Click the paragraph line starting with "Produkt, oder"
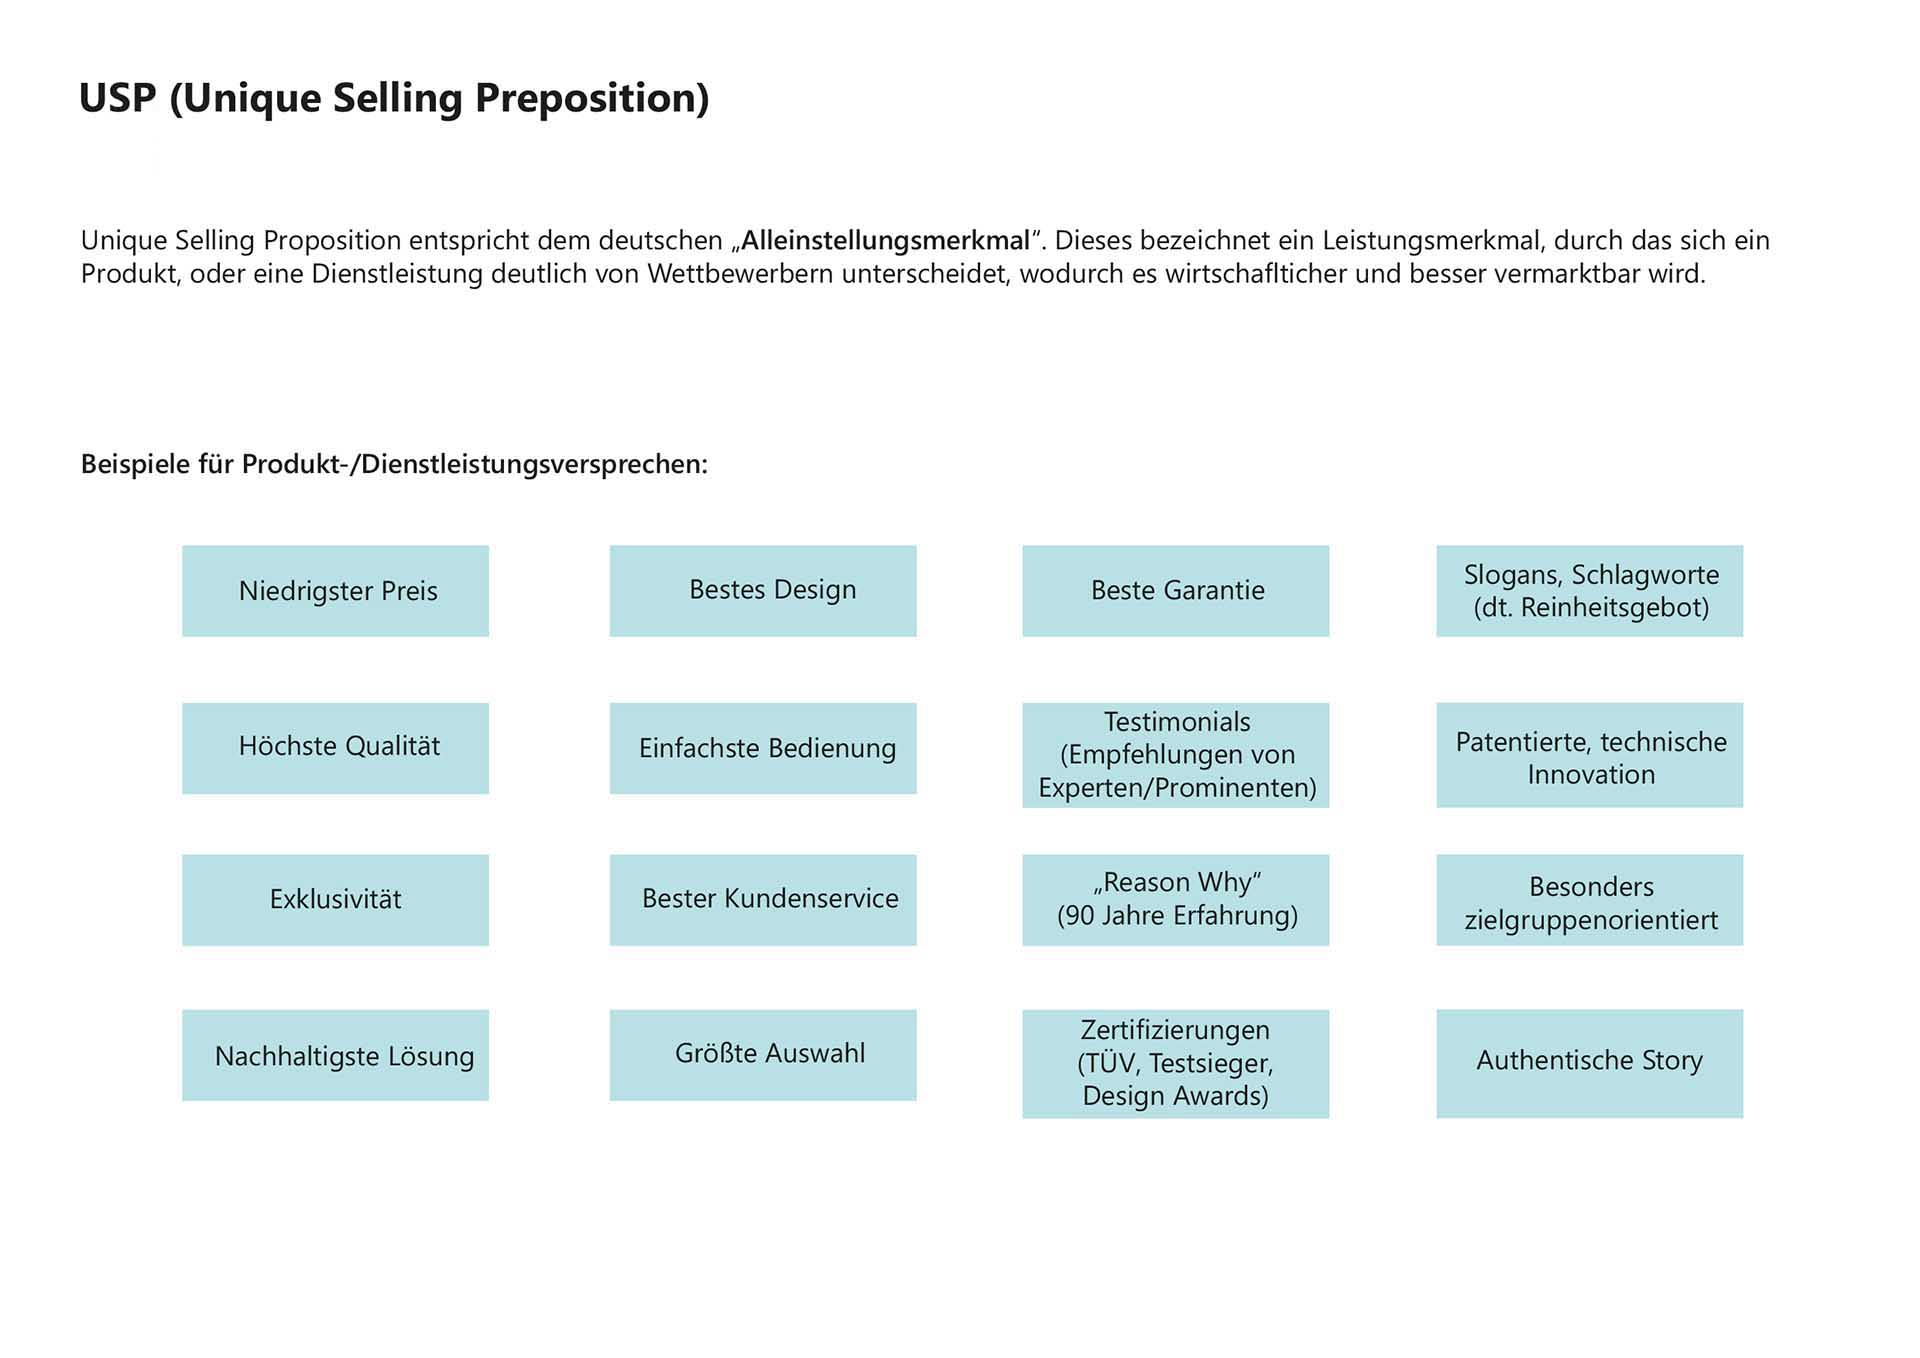 coord(893,274)
